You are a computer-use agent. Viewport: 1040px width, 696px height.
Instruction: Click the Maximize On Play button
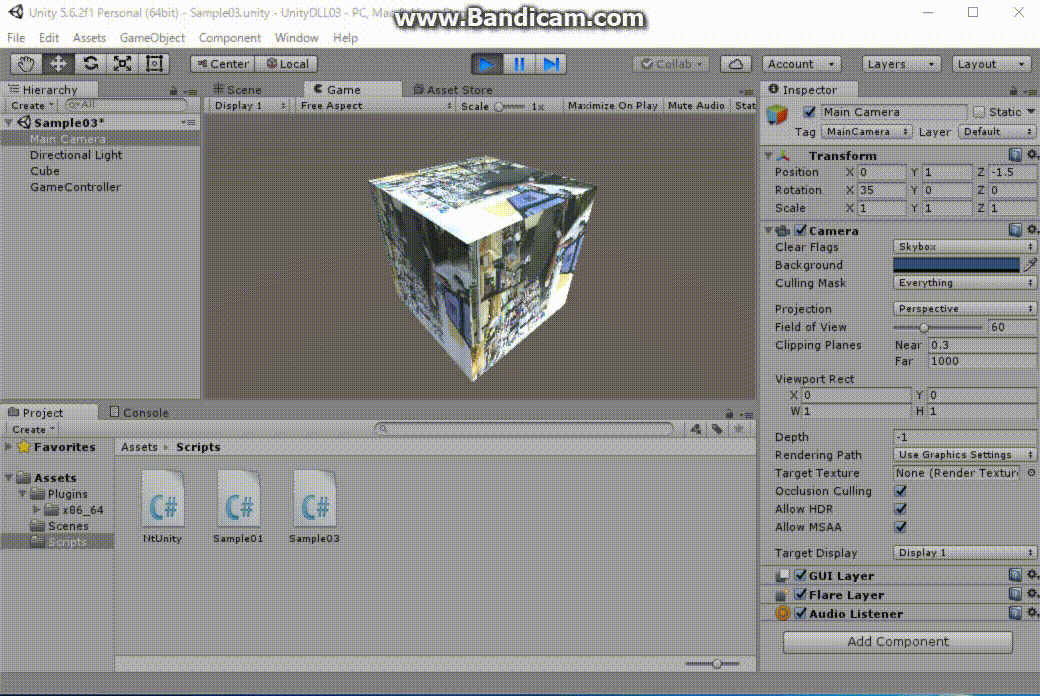pos(612,105)
